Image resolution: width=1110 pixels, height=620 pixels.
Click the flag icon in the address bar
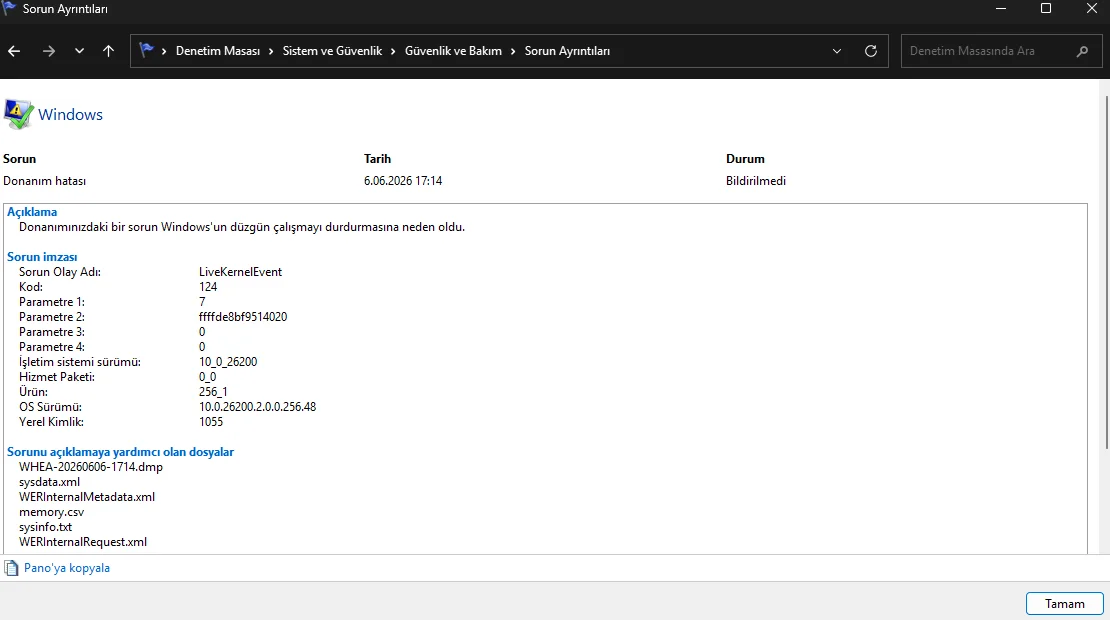147,50
